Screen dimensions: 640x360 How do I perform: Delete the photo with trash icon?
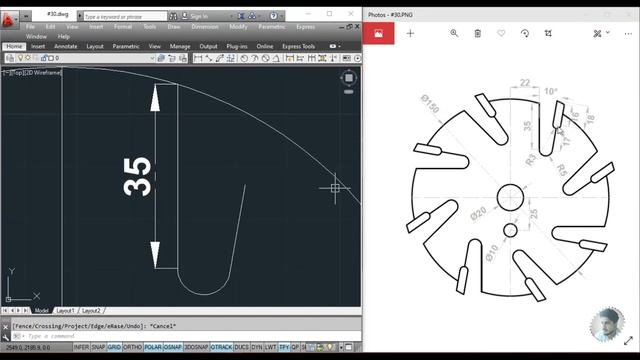tap(478, 33)
